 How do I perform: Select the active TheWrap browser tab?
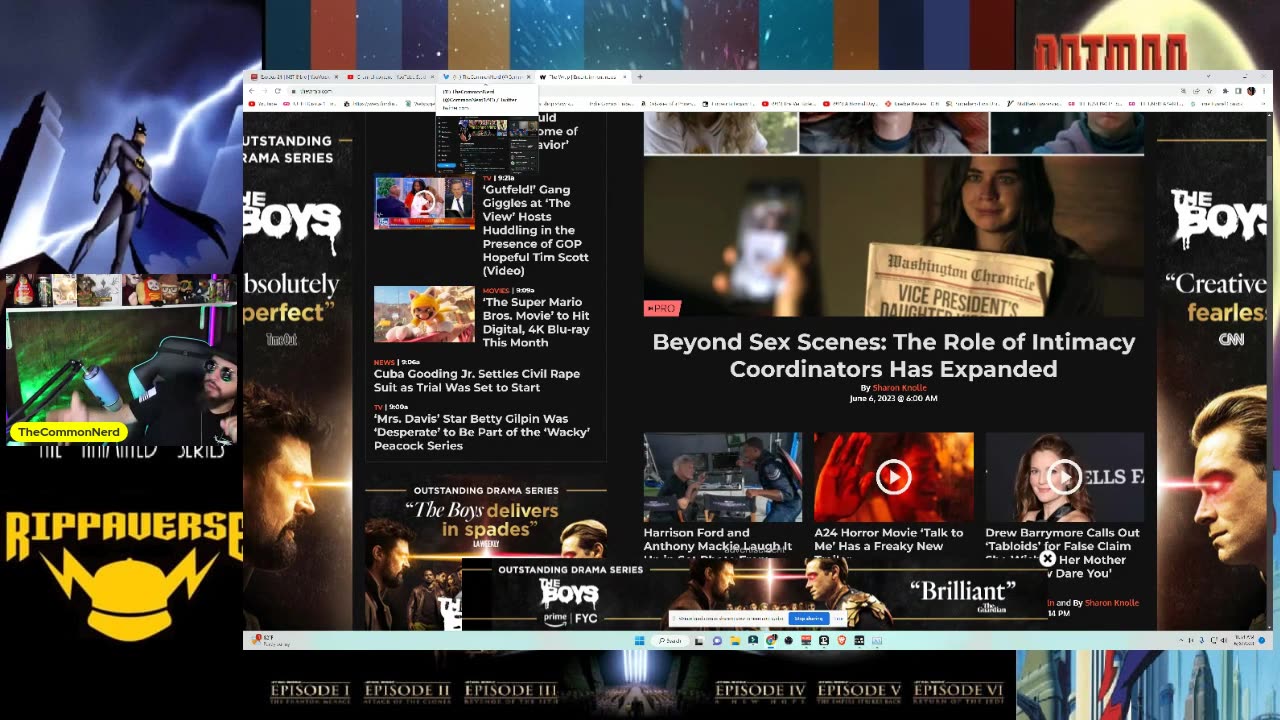click(x=583, y=76)
